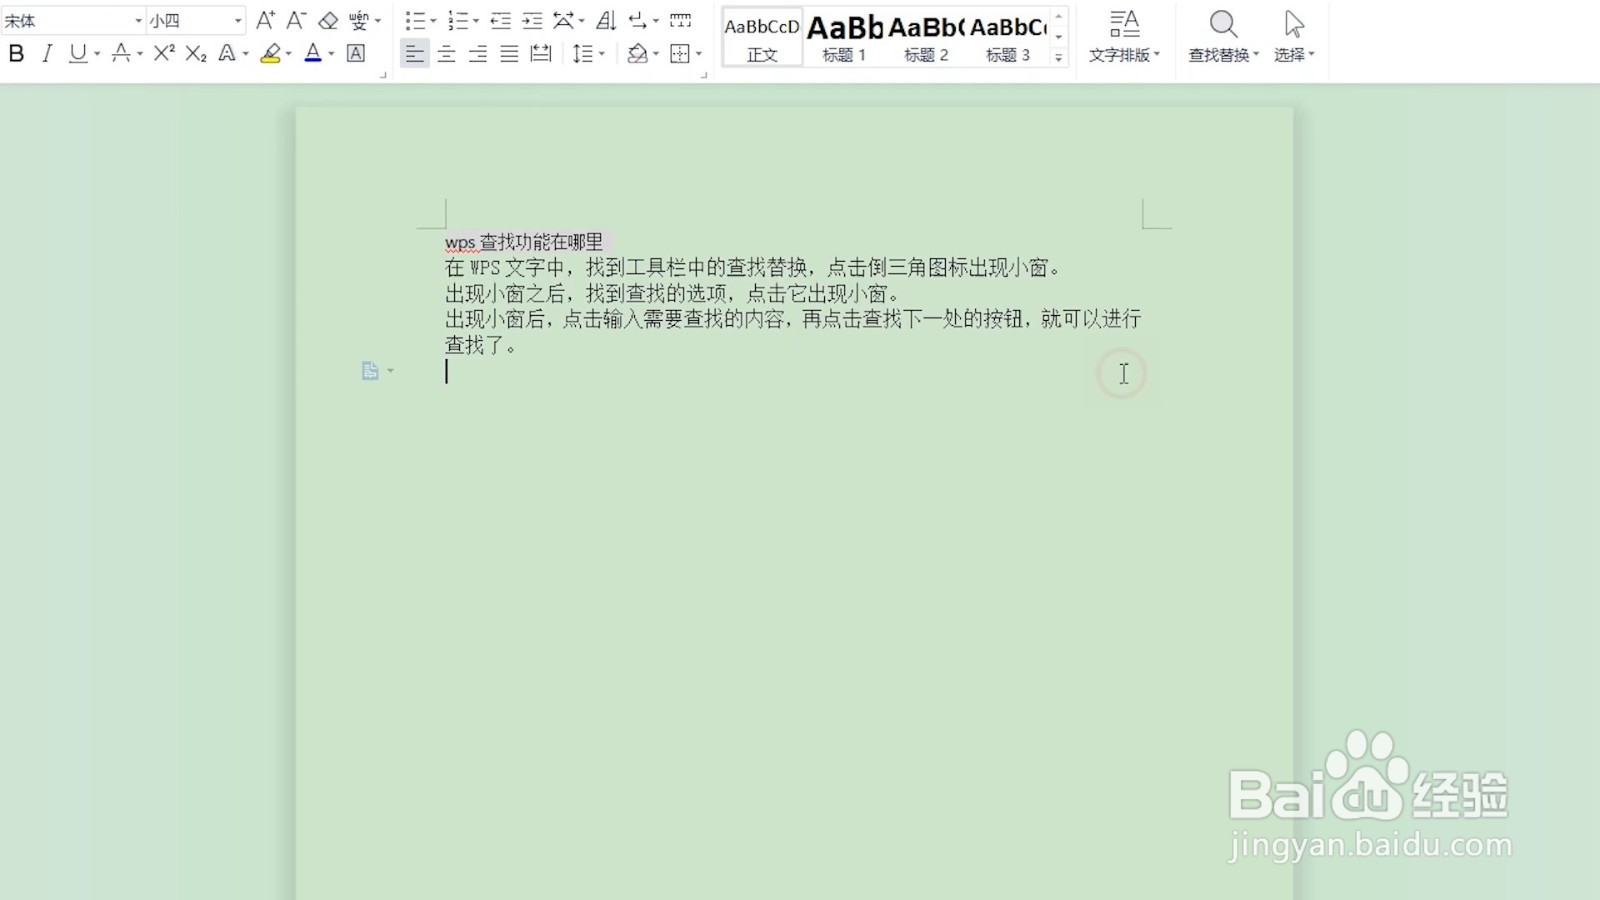Expand underline style dropdown arrow
Screen dimensions: 1600x900
[x=97, y=54]
